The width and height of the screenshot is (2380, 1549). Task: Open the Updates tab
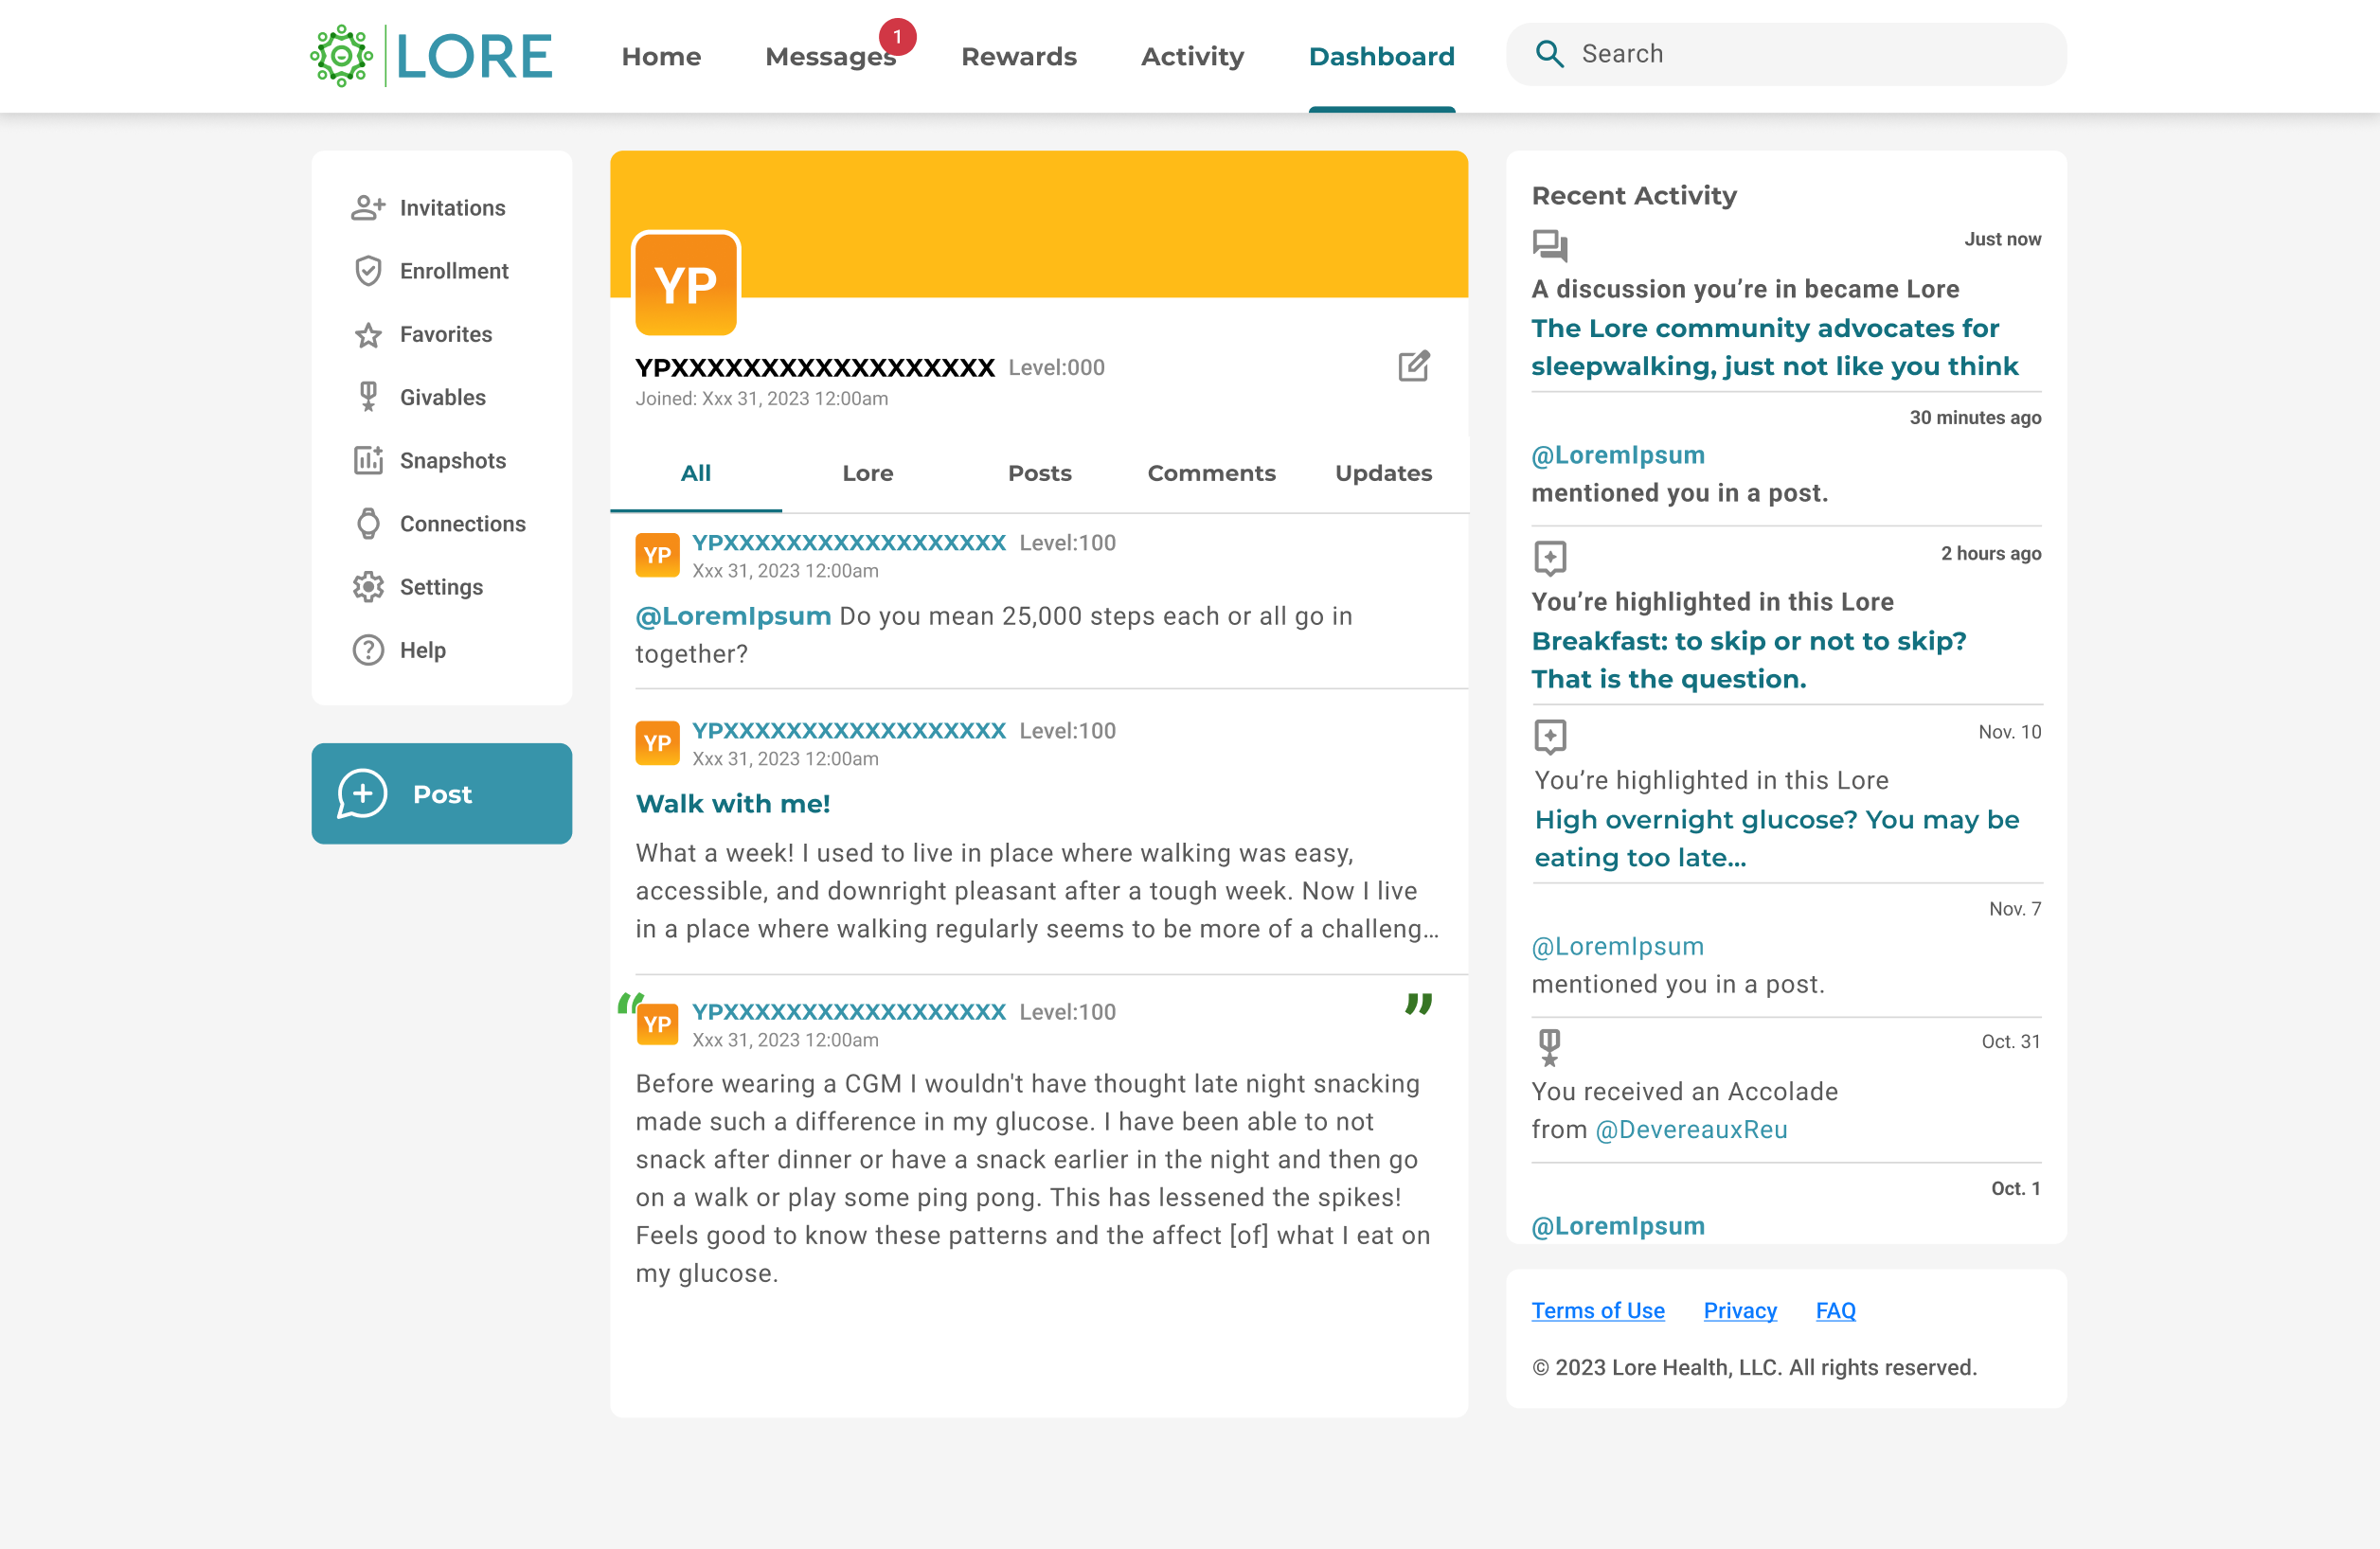1383,473
